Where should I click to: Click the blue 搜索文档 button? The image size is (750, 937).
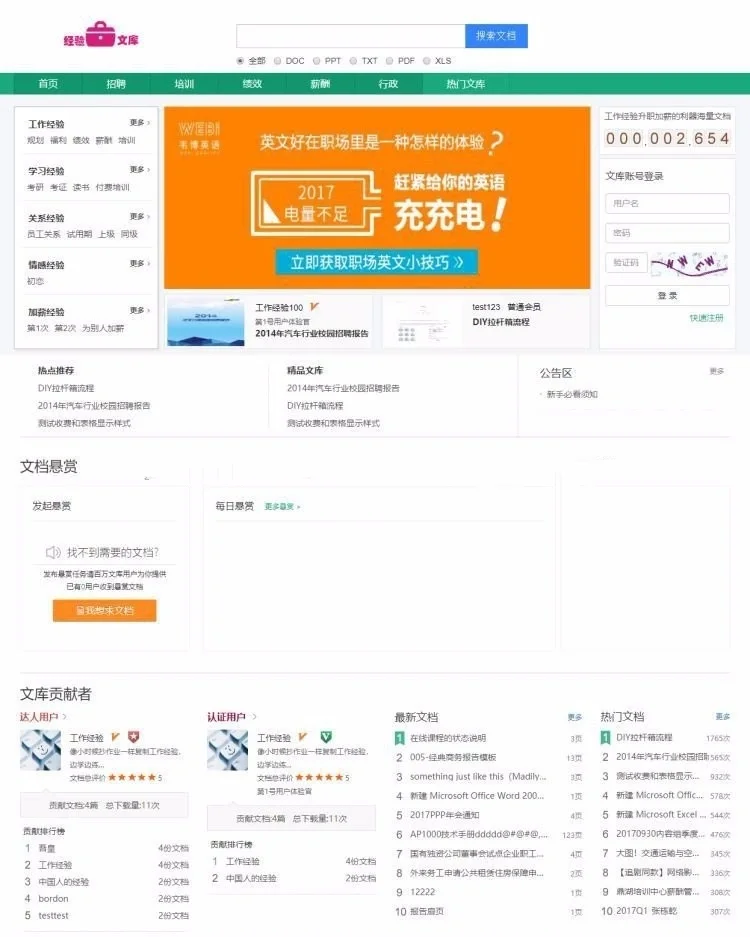[496, 36]
